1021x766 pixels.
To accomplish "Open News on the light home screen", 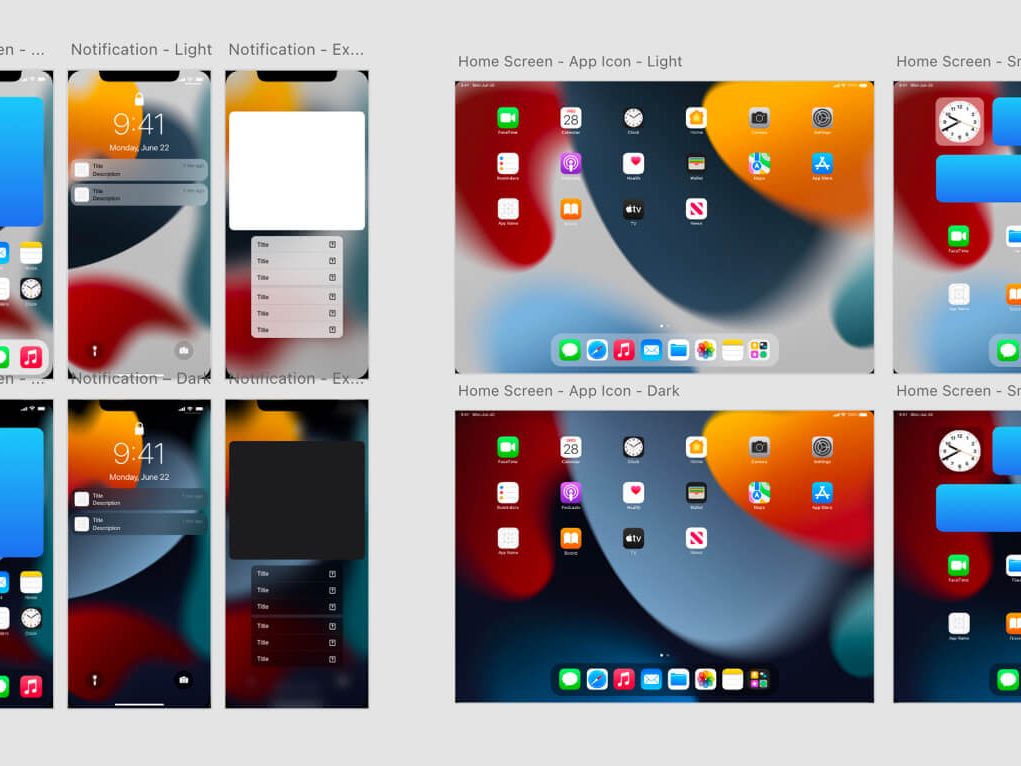I will (696, 208).
